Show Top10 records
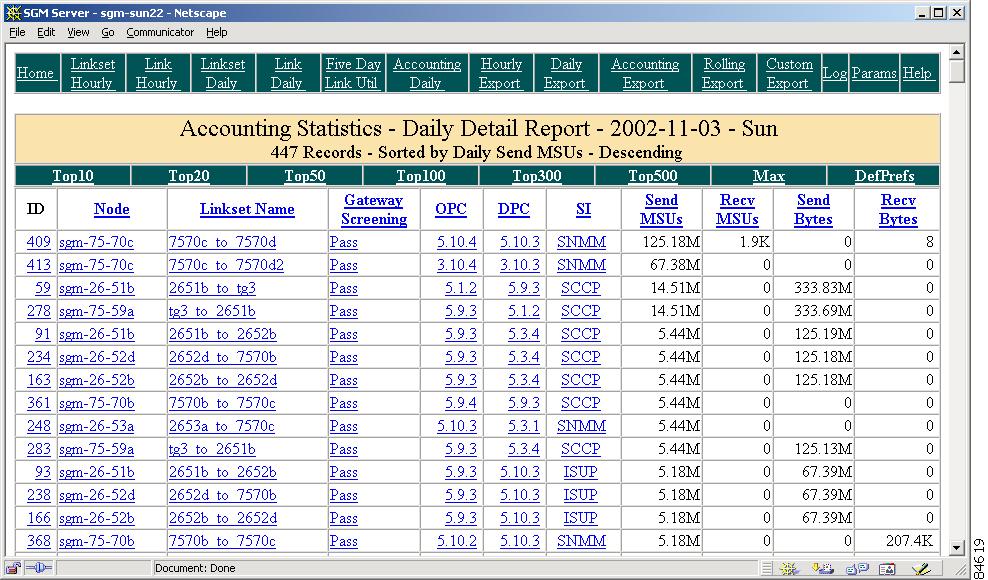The image size is (988, 580). (x=72, y=176)
